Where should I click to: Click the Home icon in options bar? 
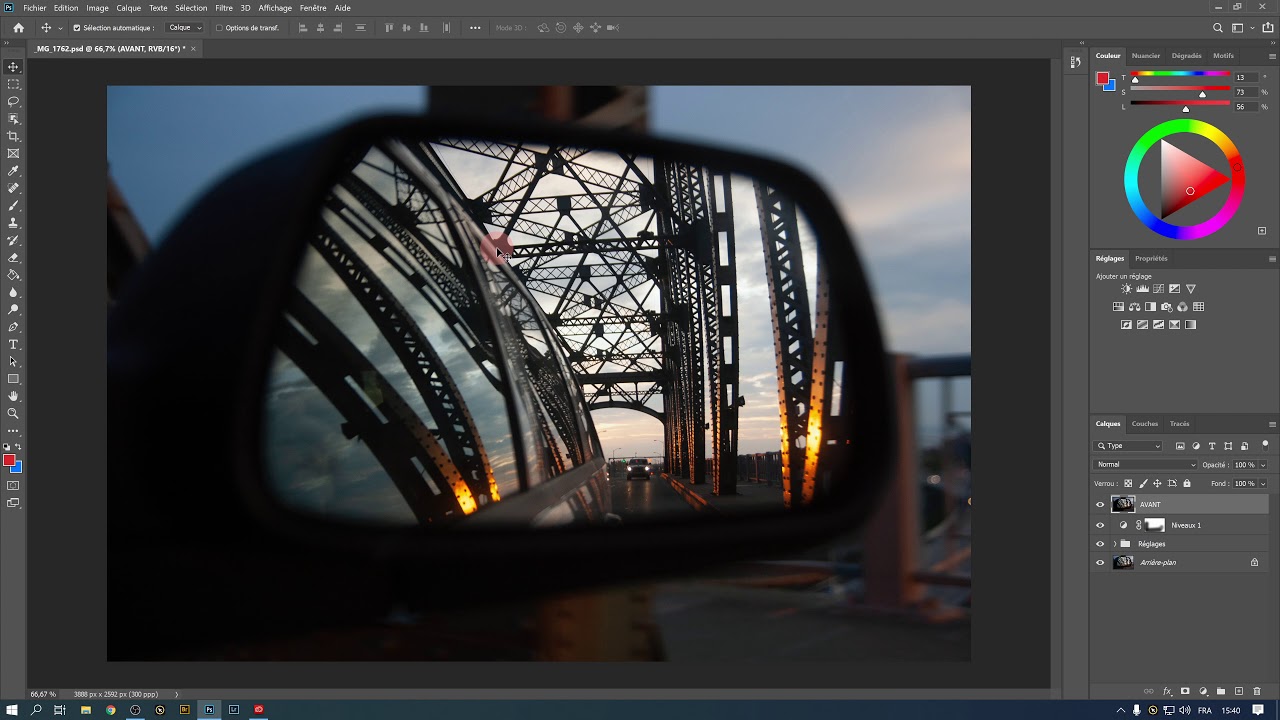click(x=18, y=28)
